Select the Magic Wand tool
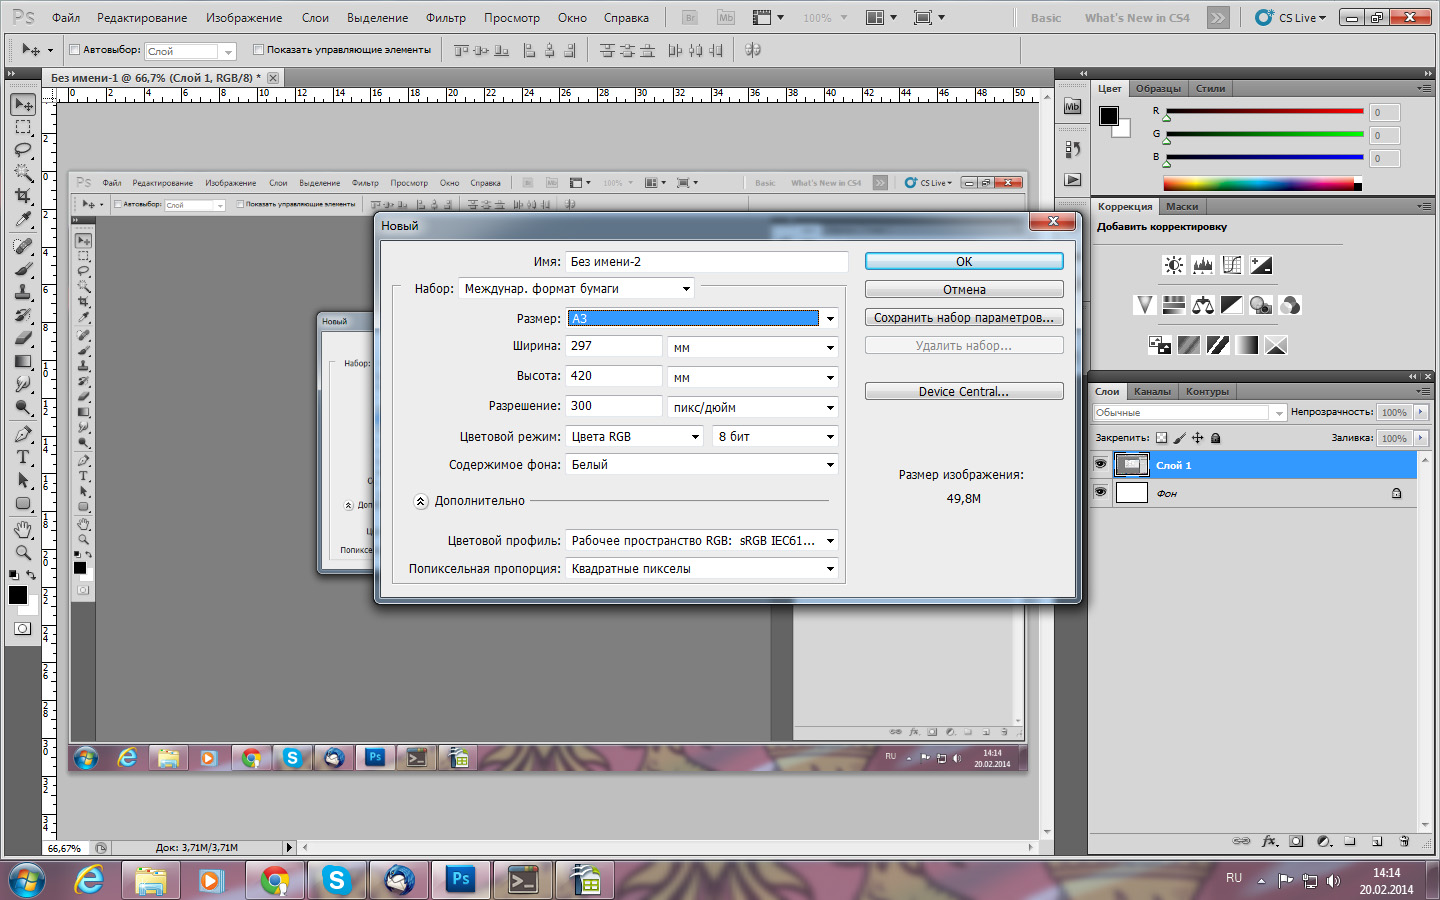 coord(23,173)
